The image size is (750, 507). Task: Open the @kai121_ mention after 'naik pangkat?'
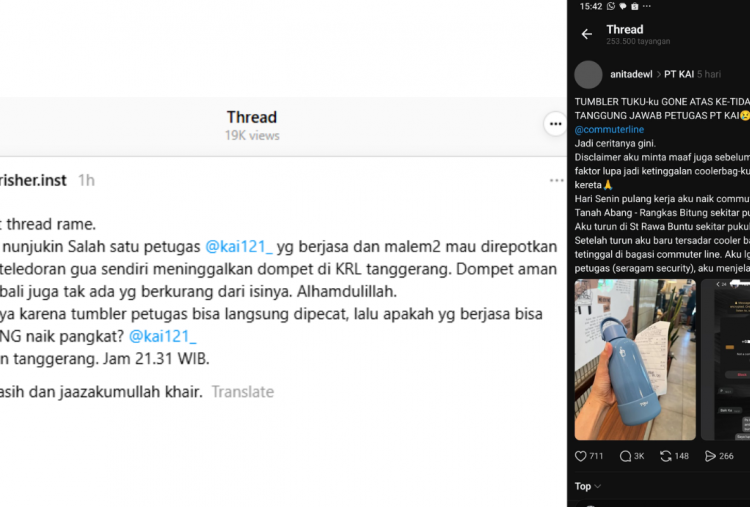[x=163, y=337]
